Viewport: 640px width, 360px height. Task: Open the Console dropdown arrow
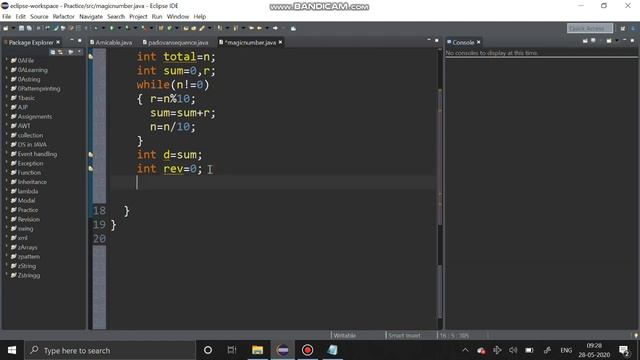pyautogui.click(x=617, y=40)
